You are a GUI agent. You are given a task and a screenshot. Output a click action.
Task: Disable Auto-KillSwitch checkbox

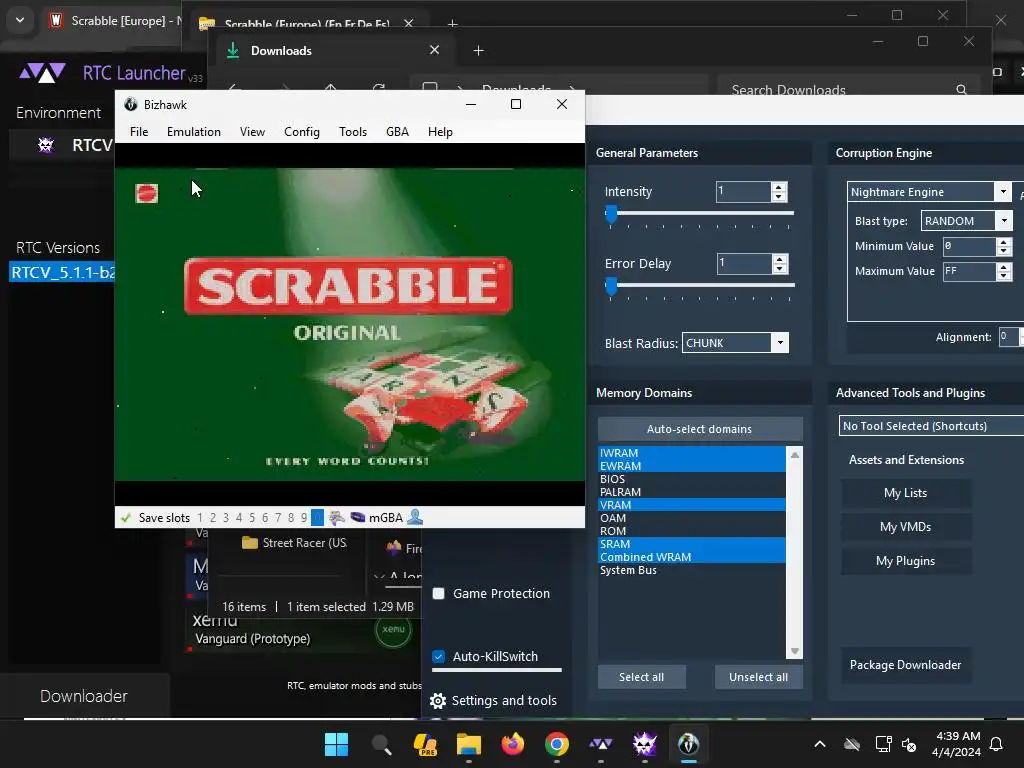point(439,656)
